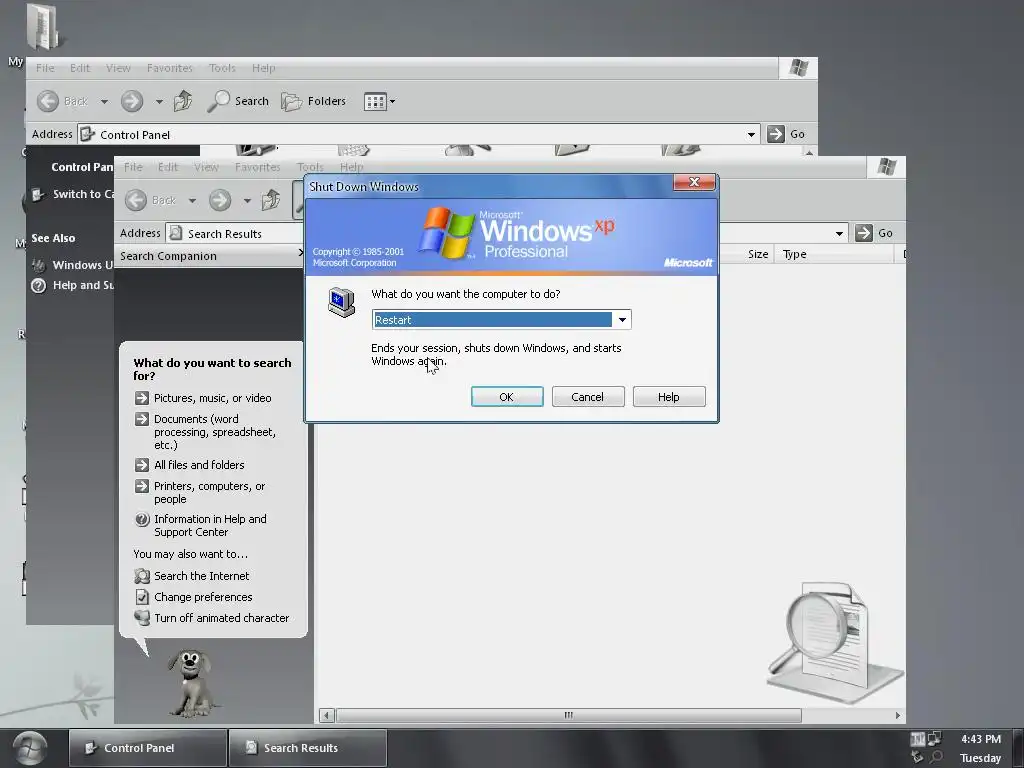Open File menu in Search Results window
This screenshot has height=768, width=1024.
(x=133, y=167)
